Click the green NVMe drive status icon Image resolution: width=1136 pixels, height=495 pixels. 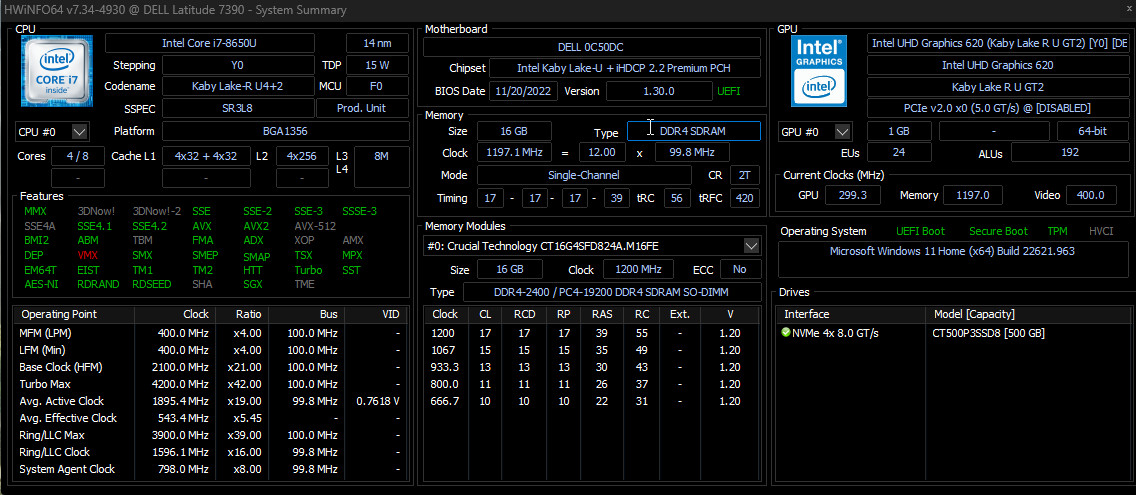[x=785, y=333]
